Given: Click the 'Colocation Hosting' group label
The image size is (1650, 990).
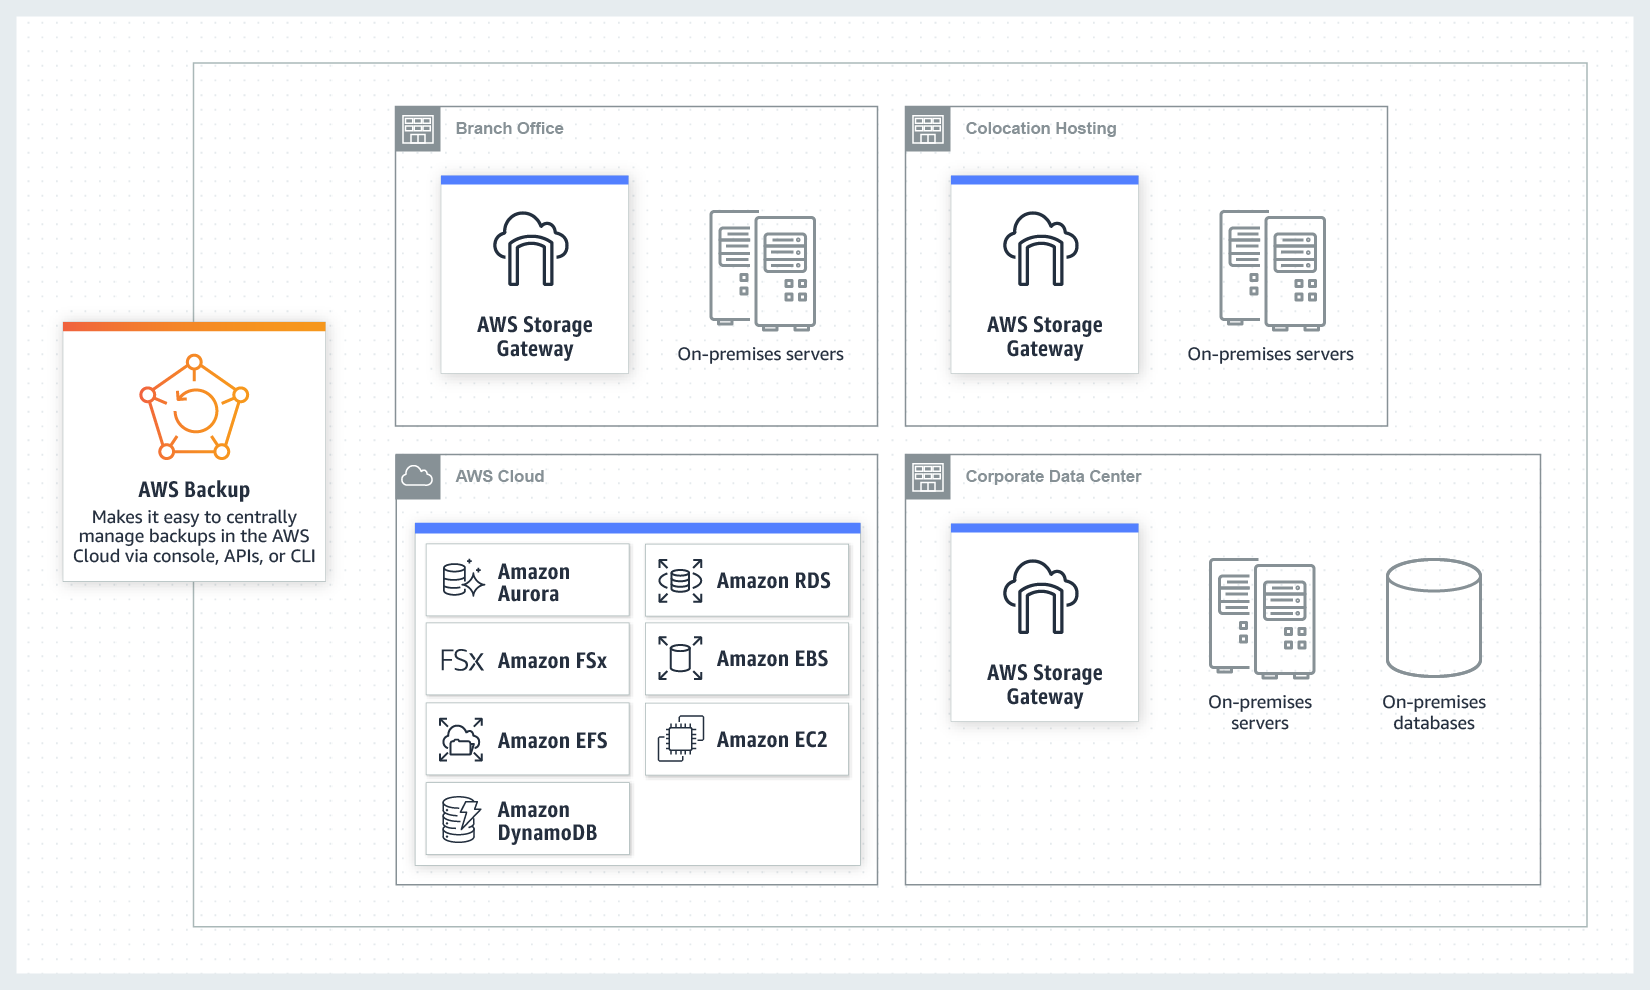Looking at the screenshot, I should point(1041,129).
